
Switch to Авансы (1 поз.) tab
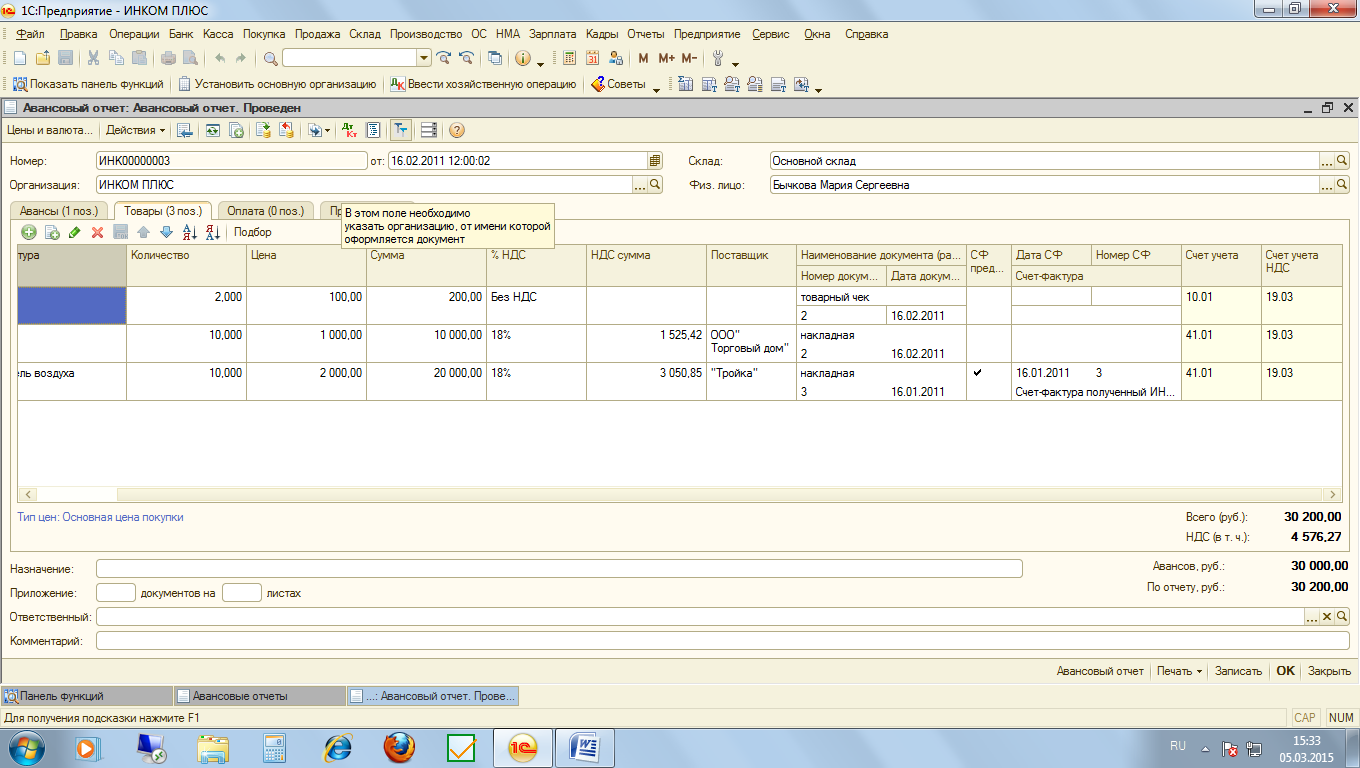(59, 211)
